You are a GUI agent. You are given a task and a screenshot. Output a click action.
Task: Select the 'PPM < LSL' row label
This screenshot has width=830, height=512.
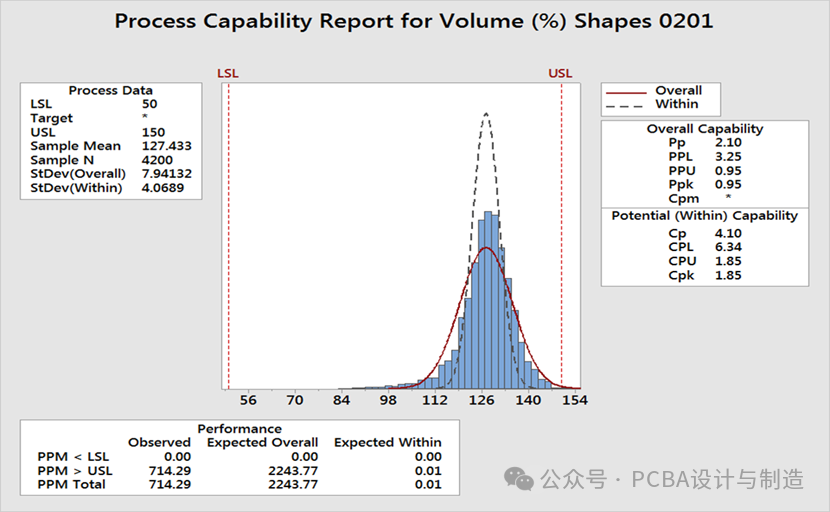pyautogui.click(x=73, y=457)
